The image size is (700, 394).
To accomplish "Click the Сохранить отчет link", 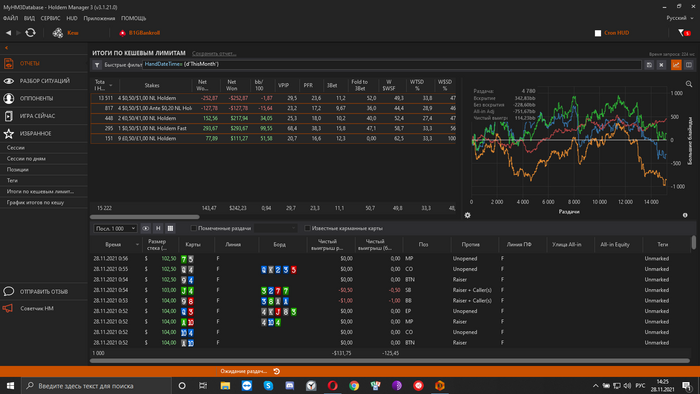I will pyautogui.click(x=214, y=54).
